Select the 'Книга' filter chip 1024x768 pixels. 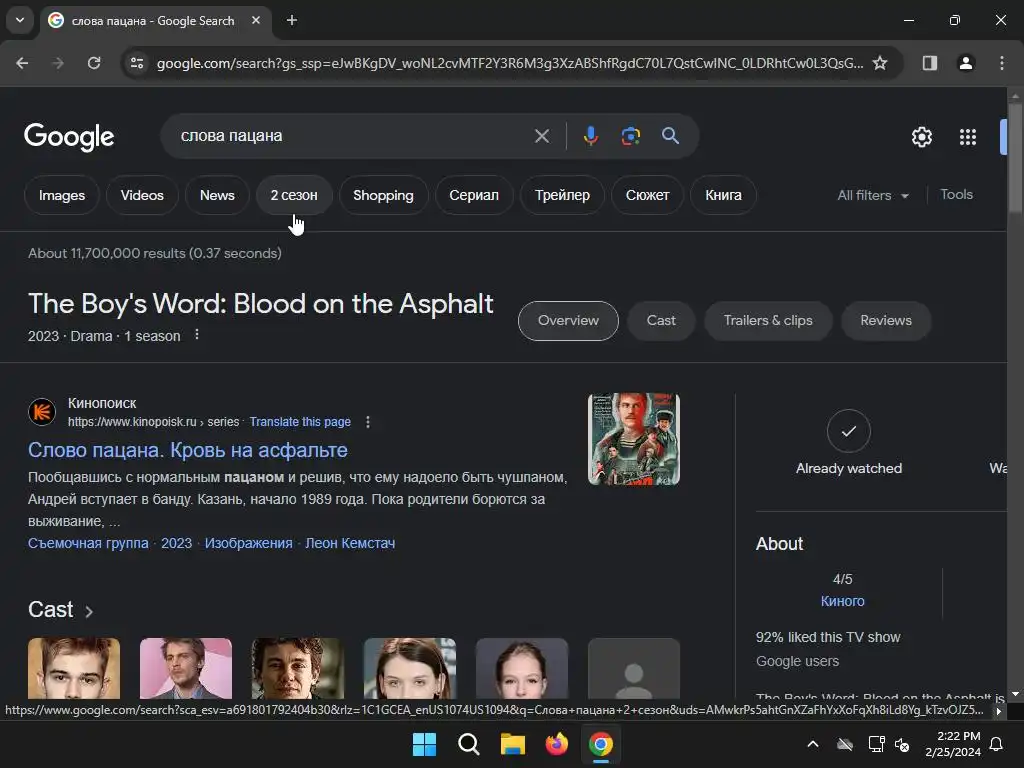pos(723,195)
